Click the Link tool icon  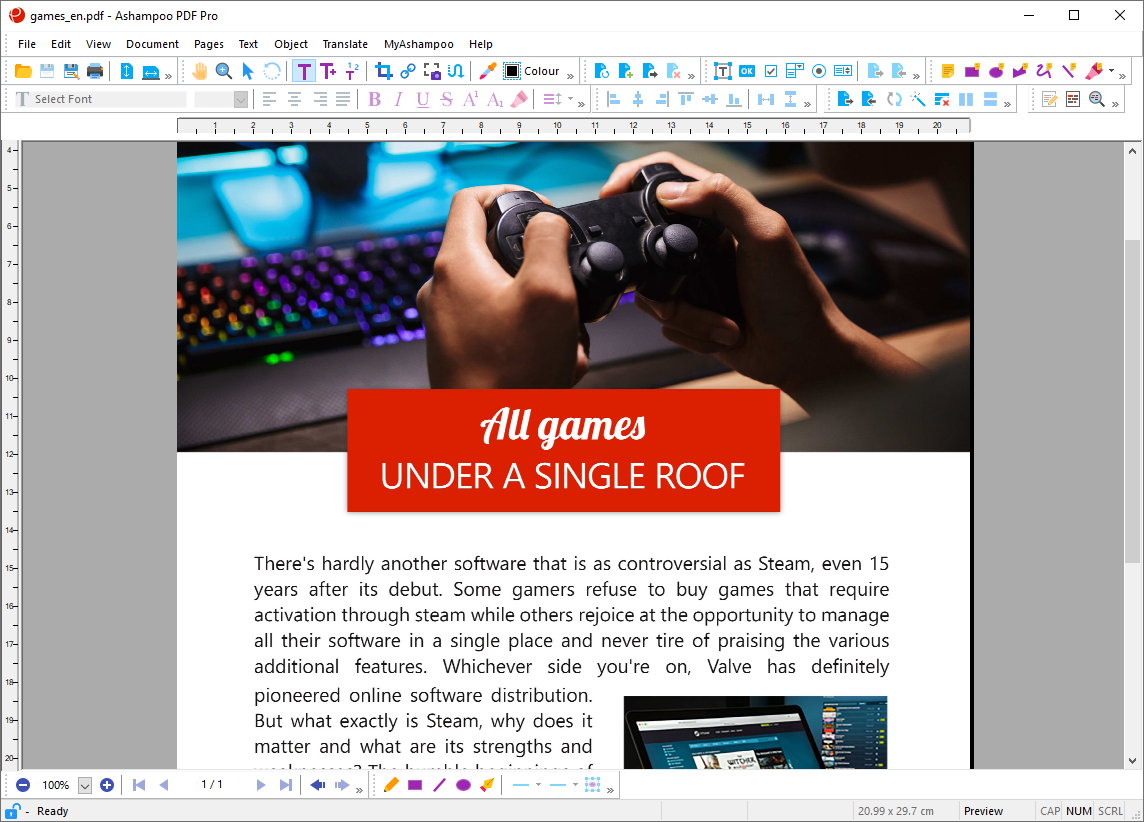(408, 71)
